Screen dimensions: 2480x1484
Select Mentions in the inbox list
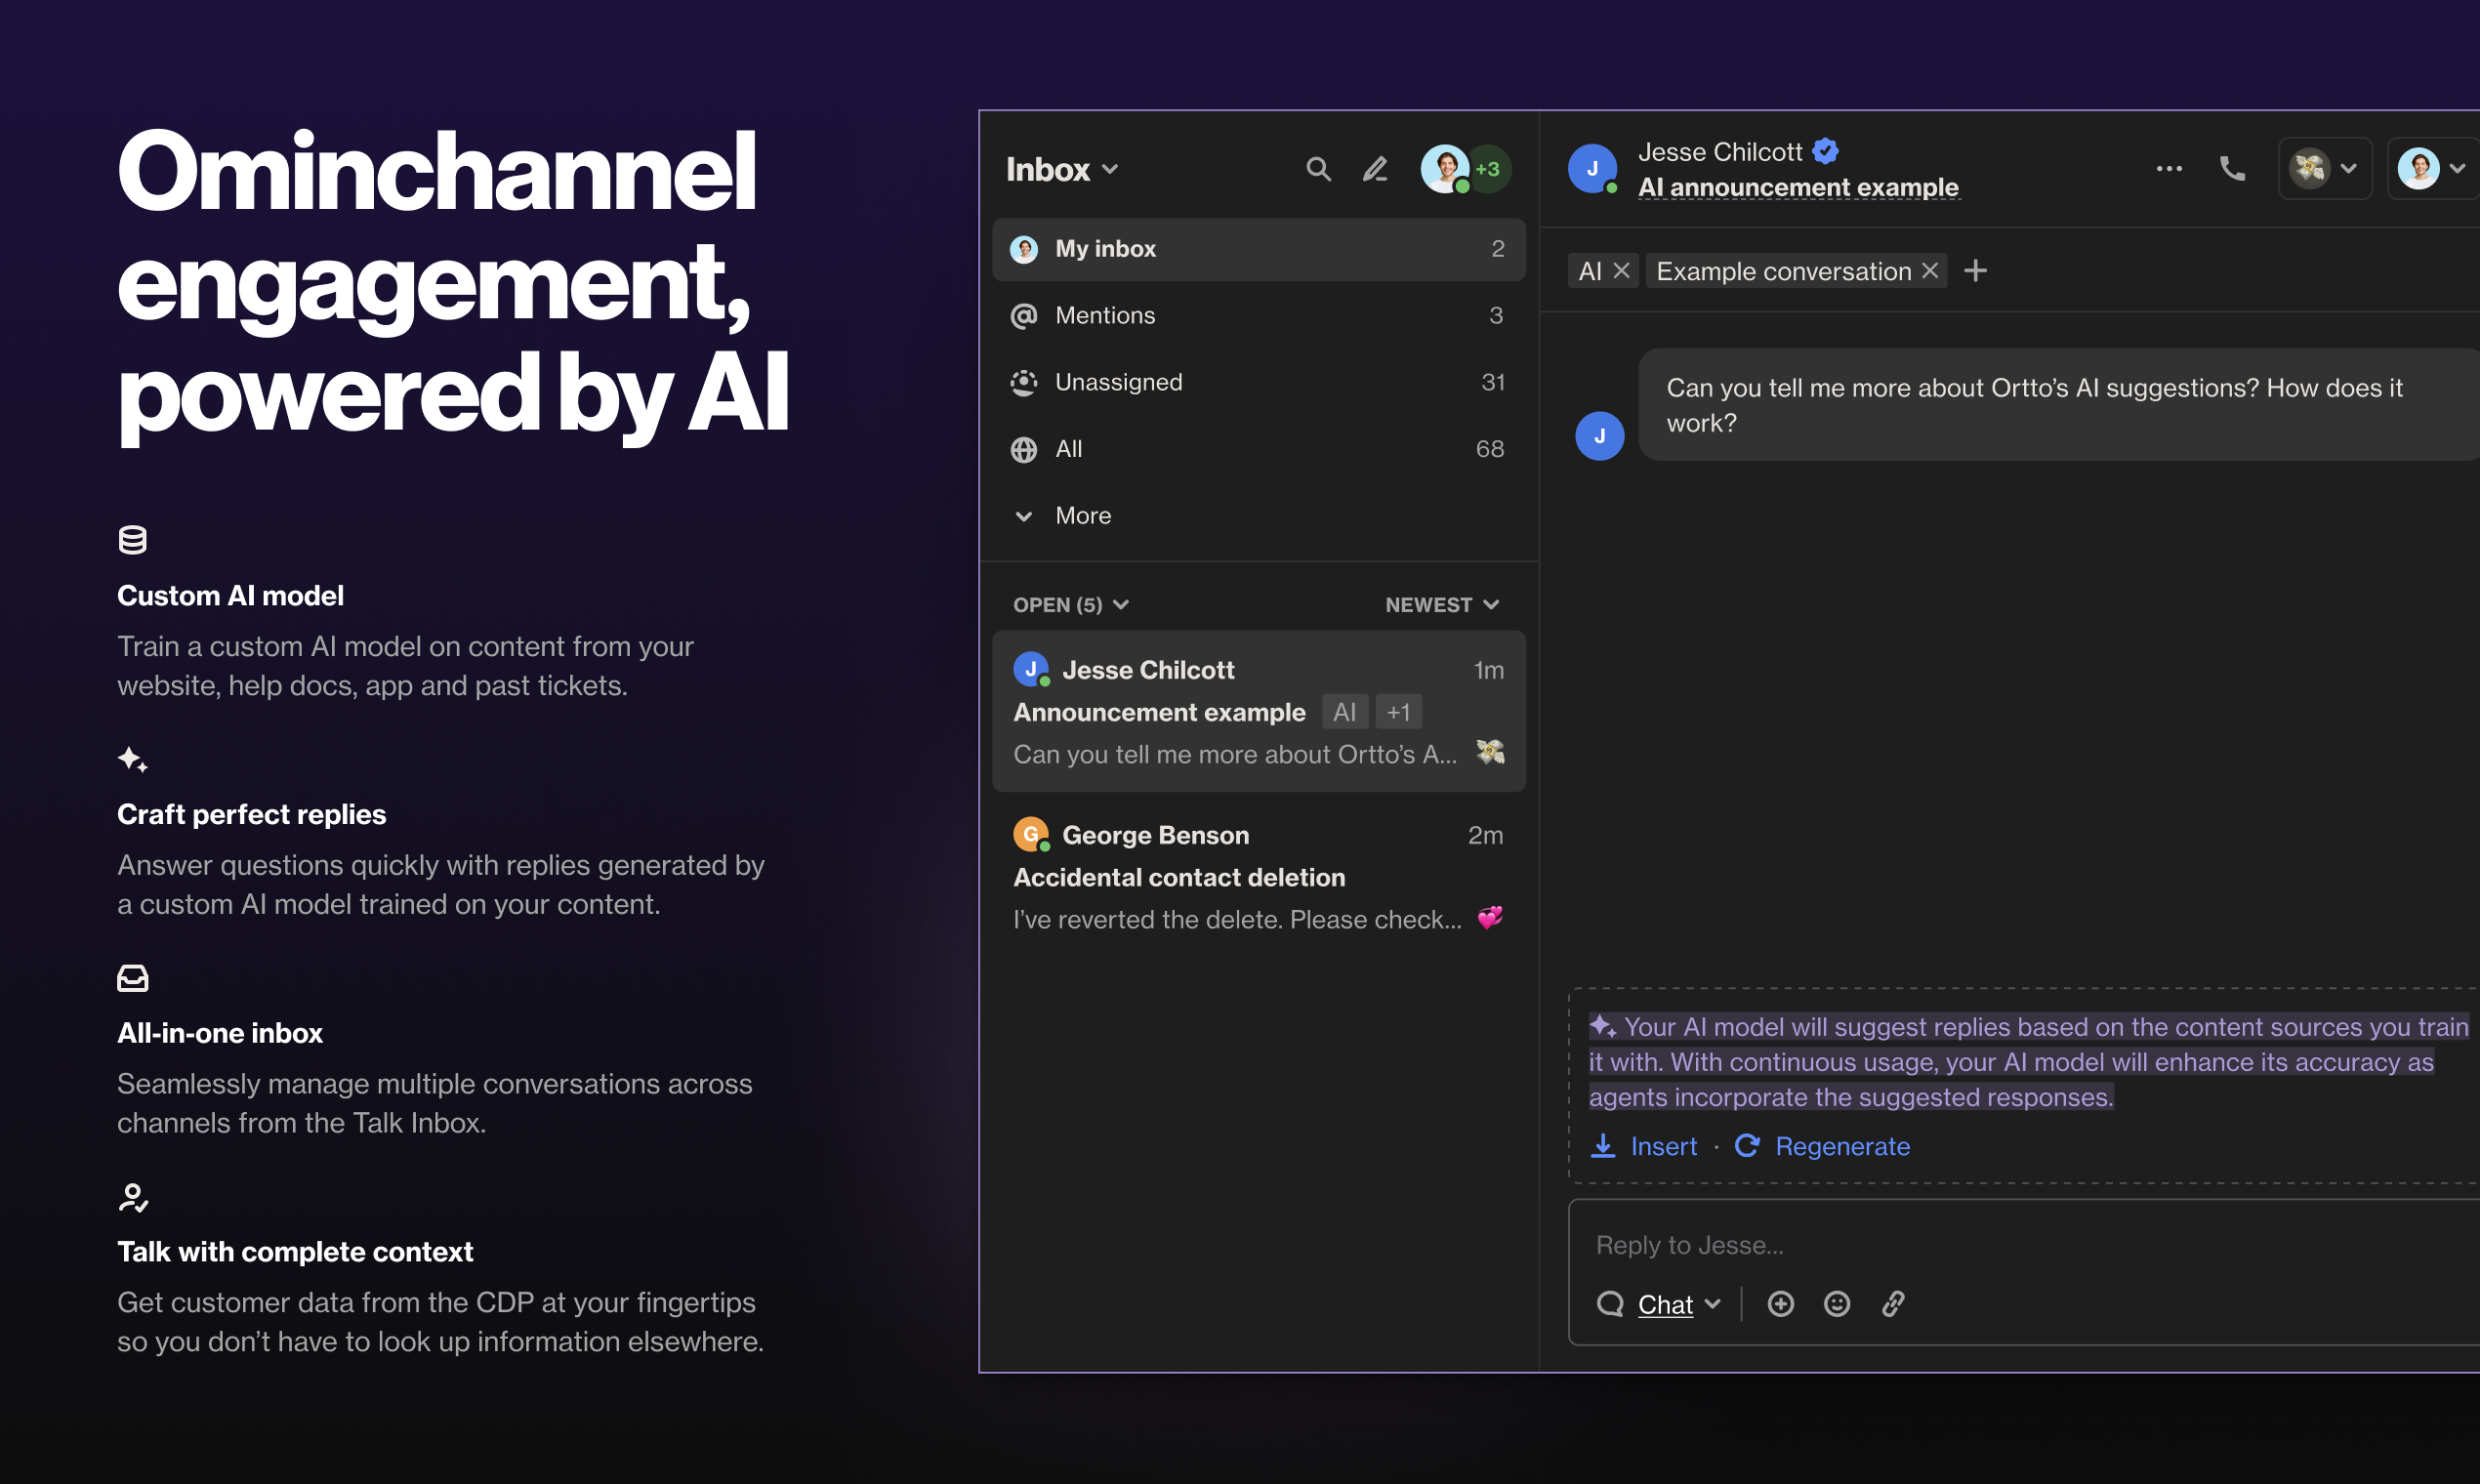[x=1104, y=315]
